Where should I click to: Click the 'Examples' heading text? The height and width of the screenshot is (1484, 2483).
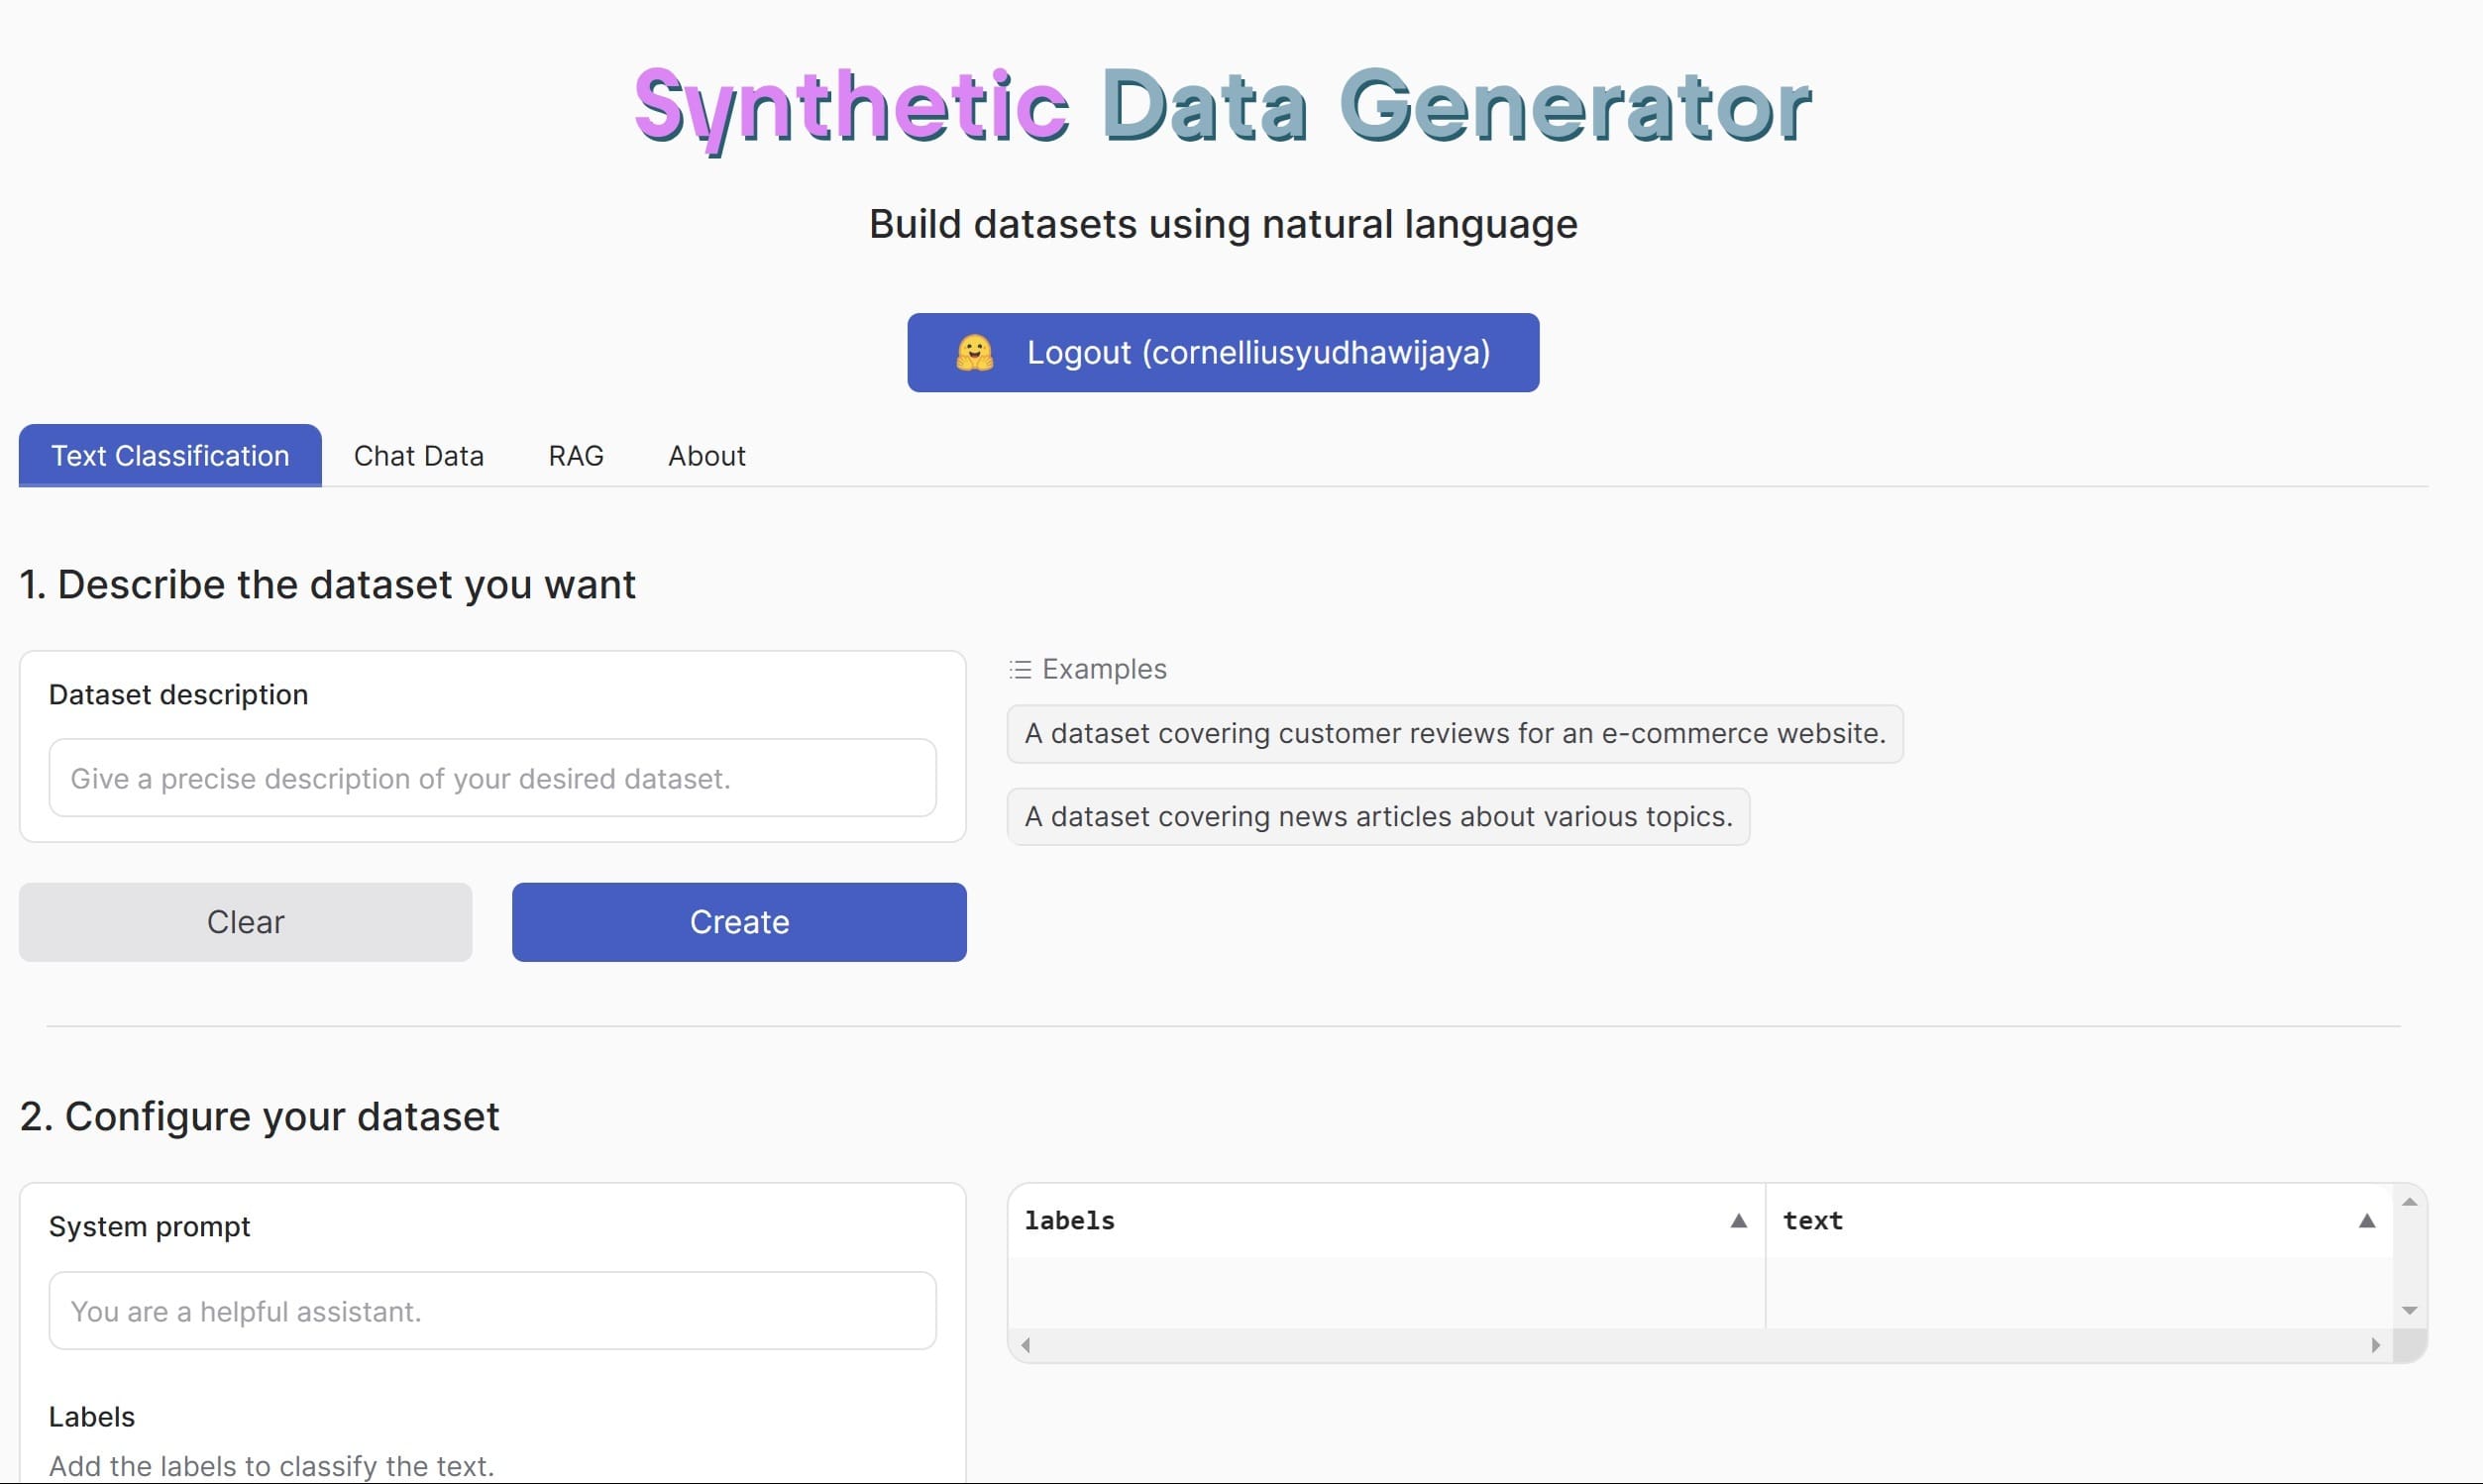(1104, 669)
